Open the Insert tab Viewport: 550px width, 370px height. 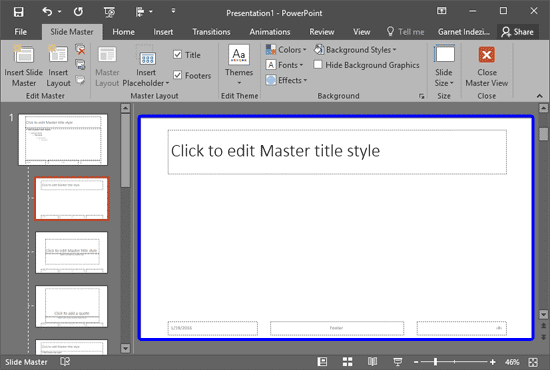[163, 32]
